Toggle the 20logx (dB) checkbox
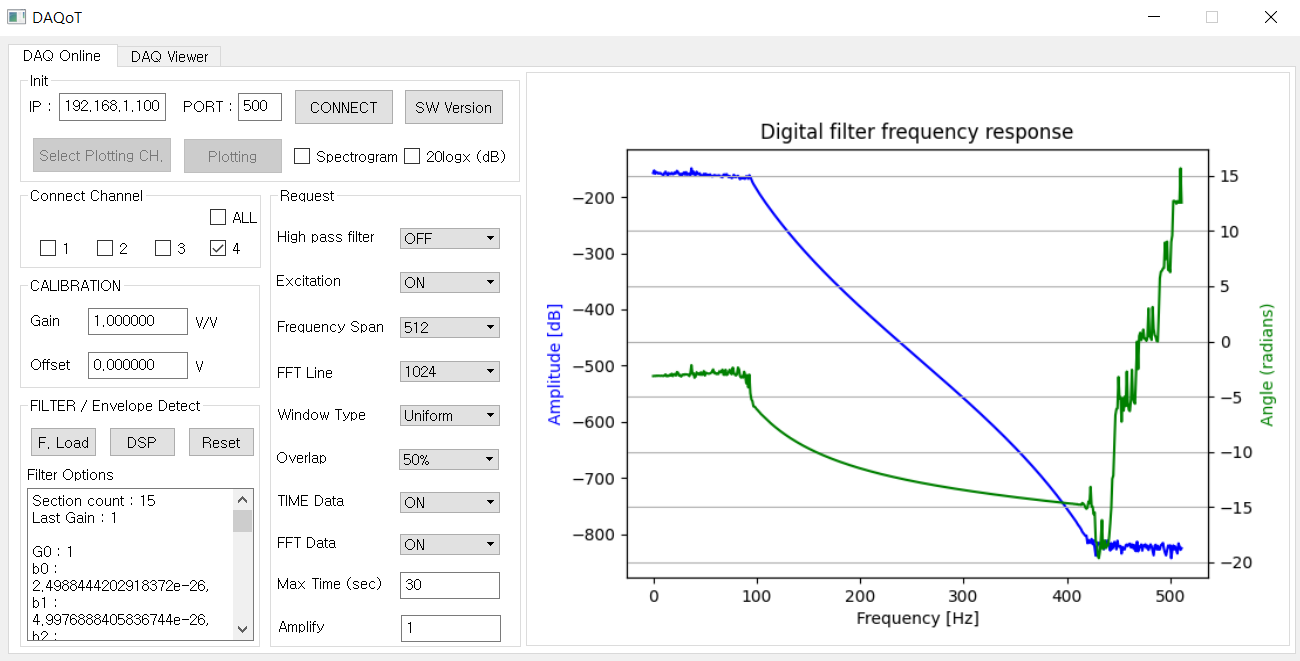This screenshot has height=661, width=1300. click(x=412, y=156)
